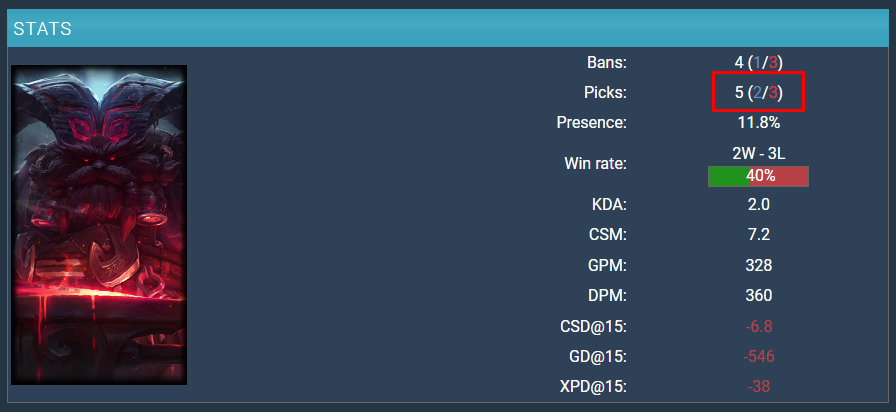Click the 11.8% presence value

pyautogui.click(x=758, y=123)
